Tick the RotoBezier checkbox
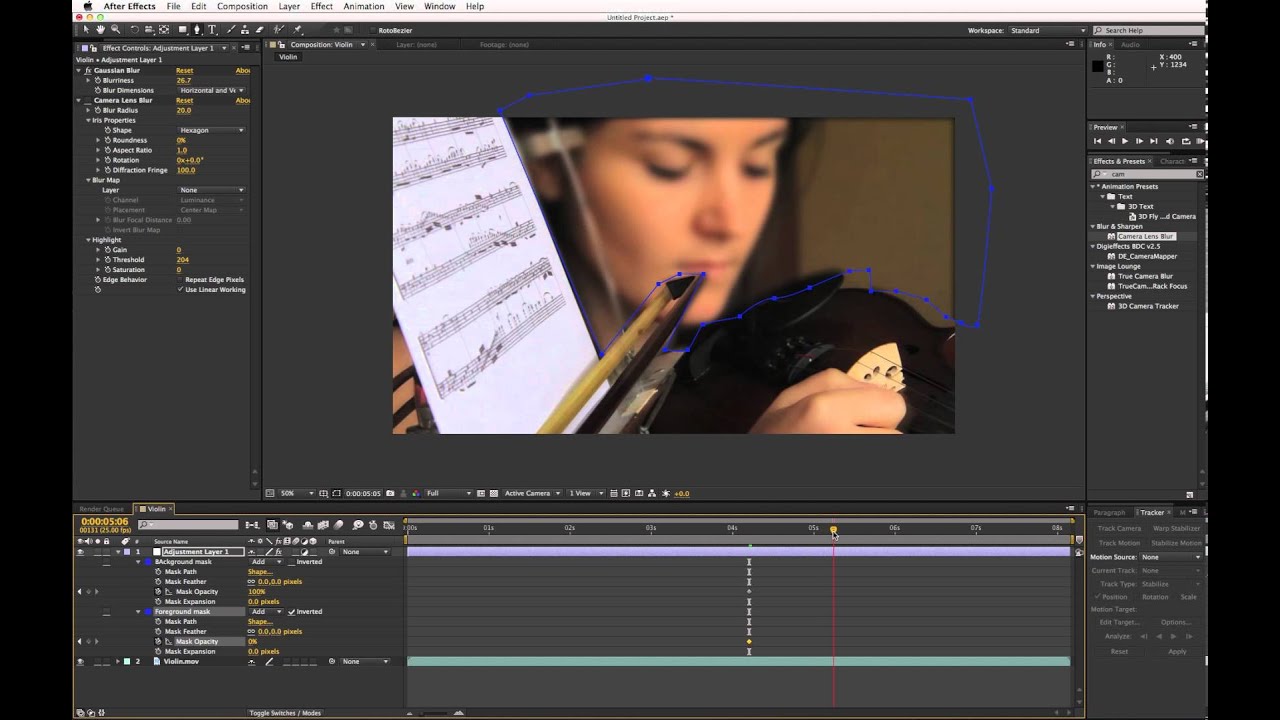Image resolution: width=1280 pixels, height=720 pixels. (372, 30)
